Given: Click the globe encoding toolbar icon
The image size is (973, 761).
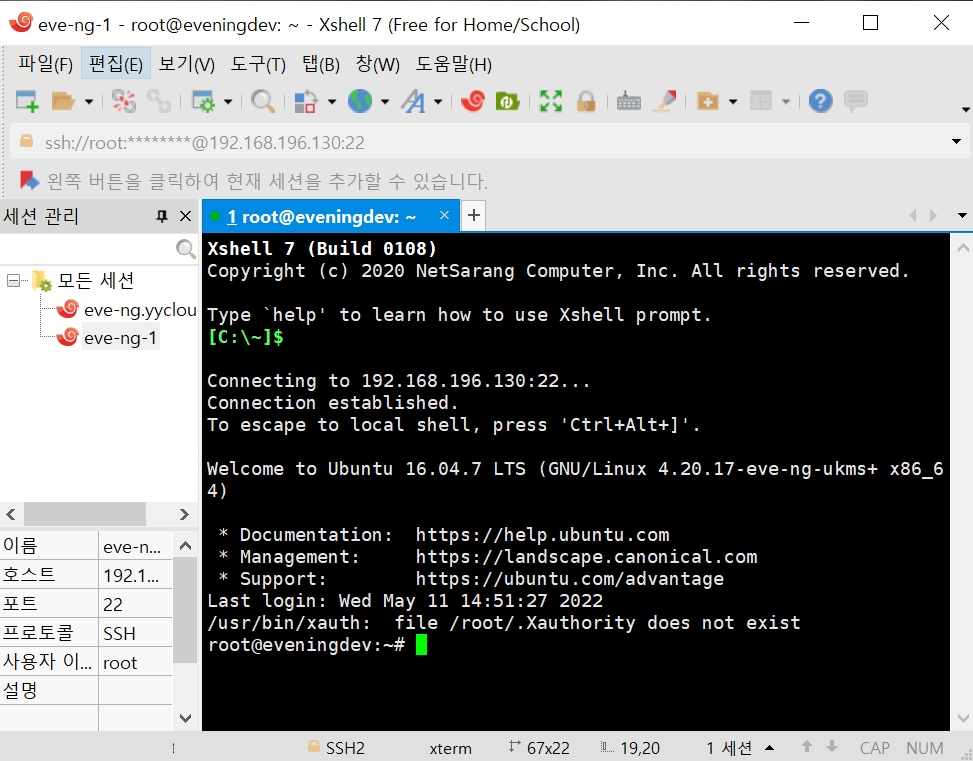Looking at the screenshot, I should (360, 101).
